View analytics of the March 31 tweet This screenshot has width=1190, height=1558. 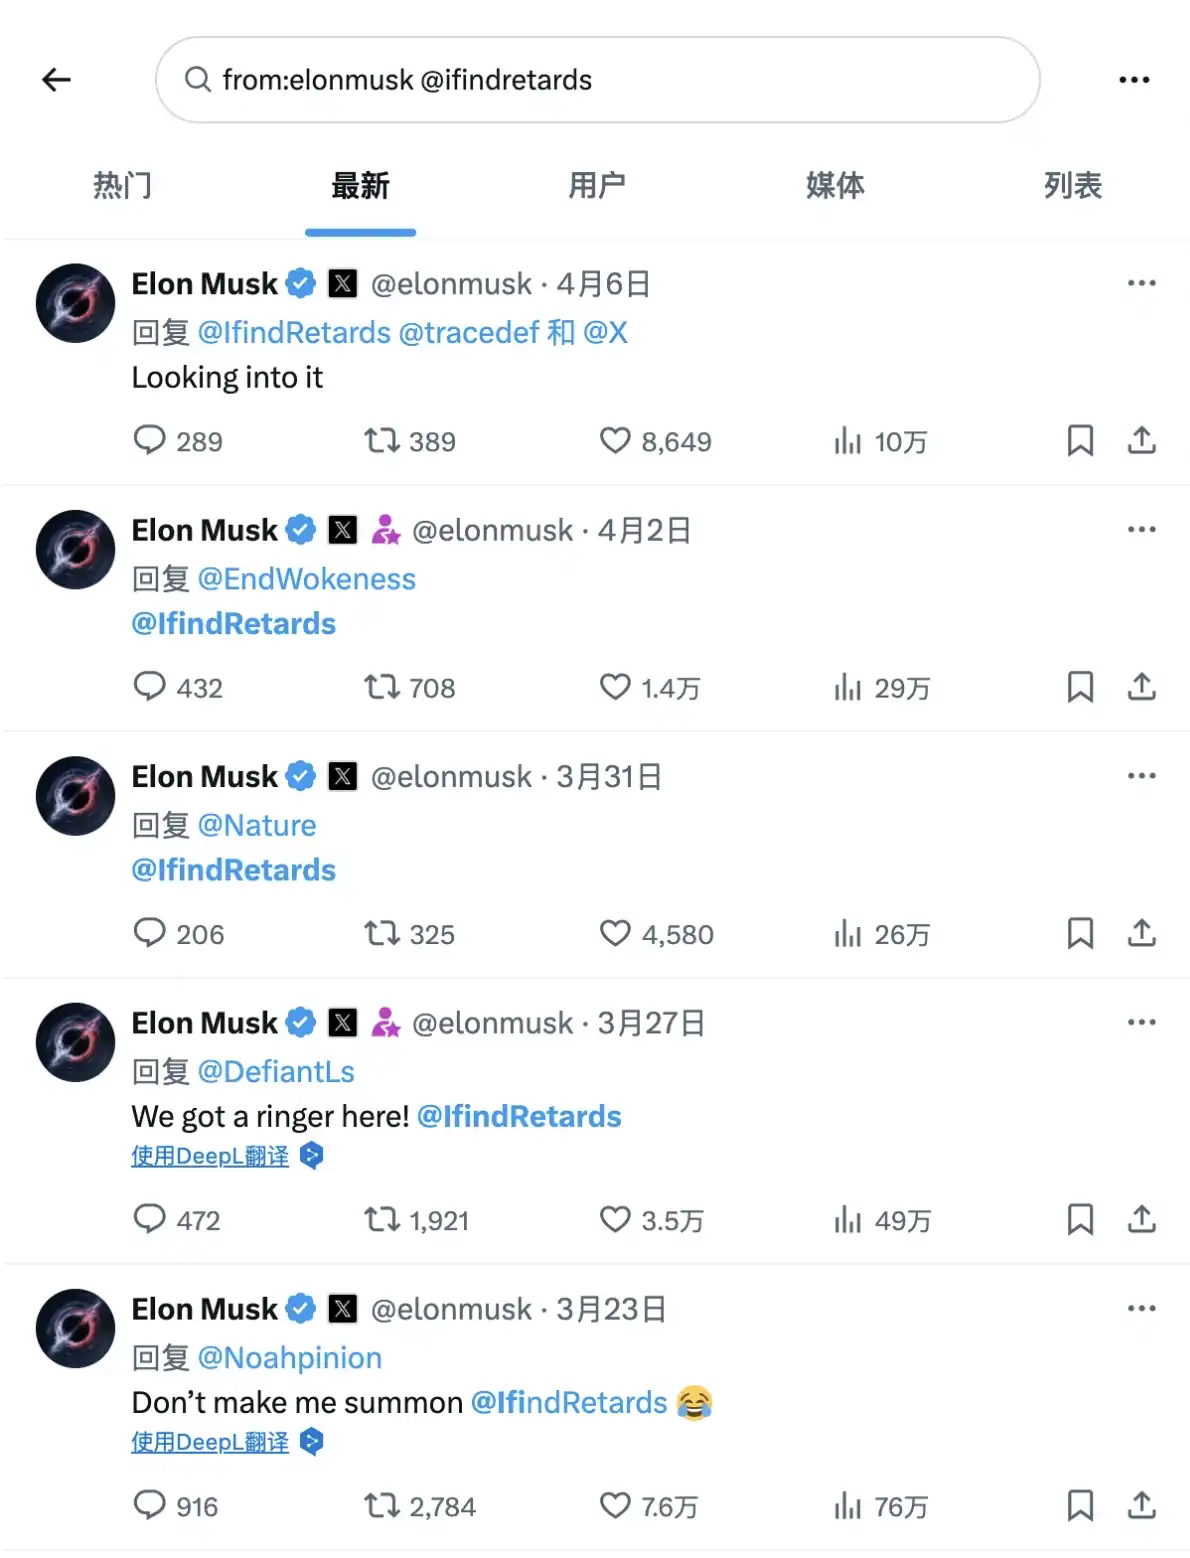click(x=847, y=933)
